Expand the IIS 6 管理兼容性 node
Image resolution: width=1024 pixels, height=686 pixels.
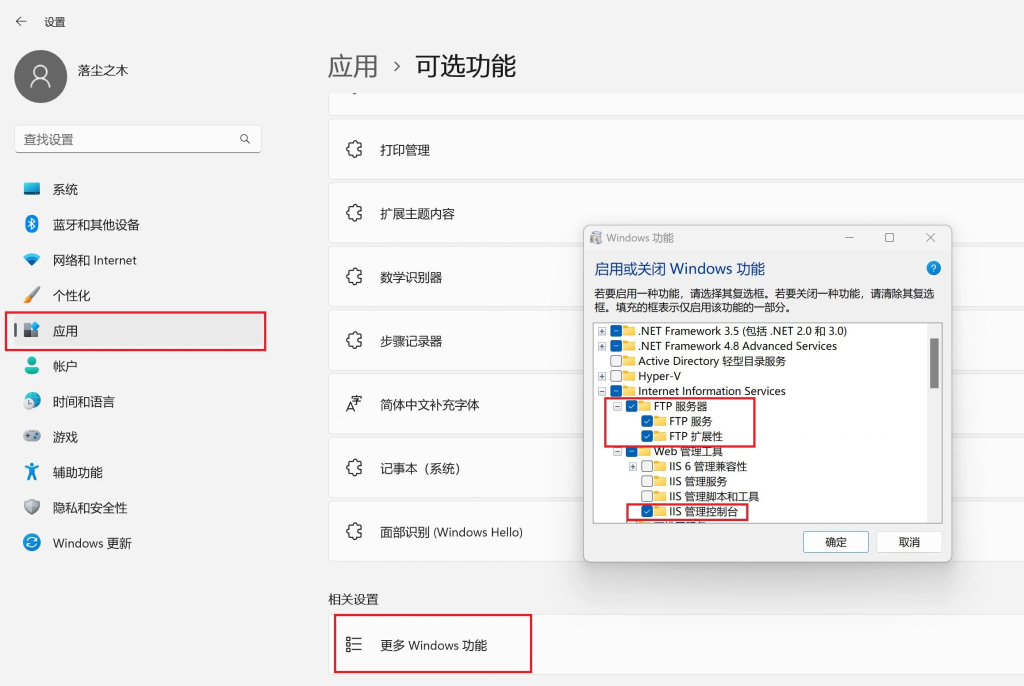tap(633, 466)
